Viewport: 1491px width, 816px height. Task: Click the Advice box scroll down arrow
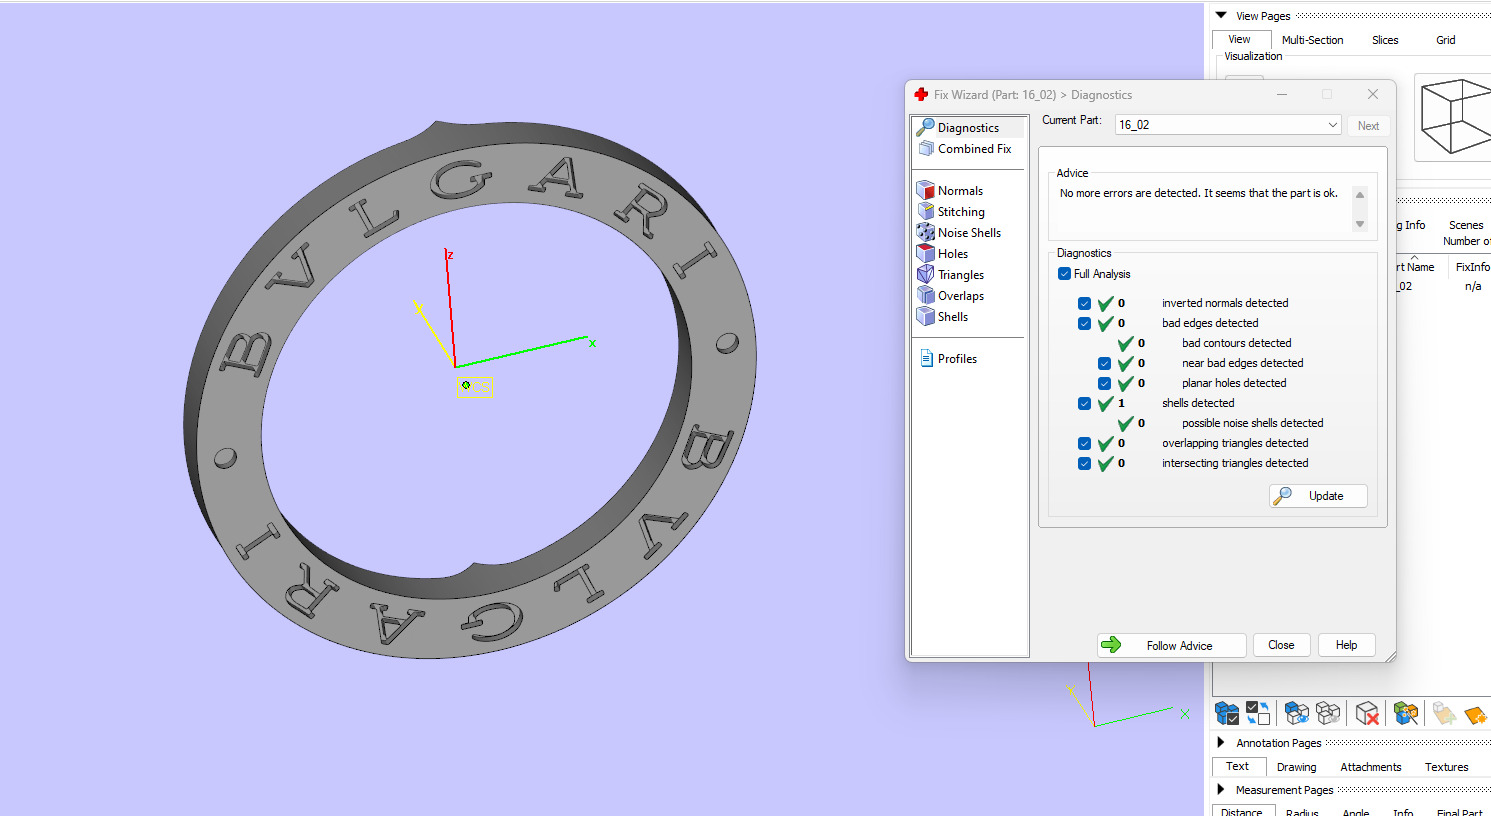(1360, 224)
